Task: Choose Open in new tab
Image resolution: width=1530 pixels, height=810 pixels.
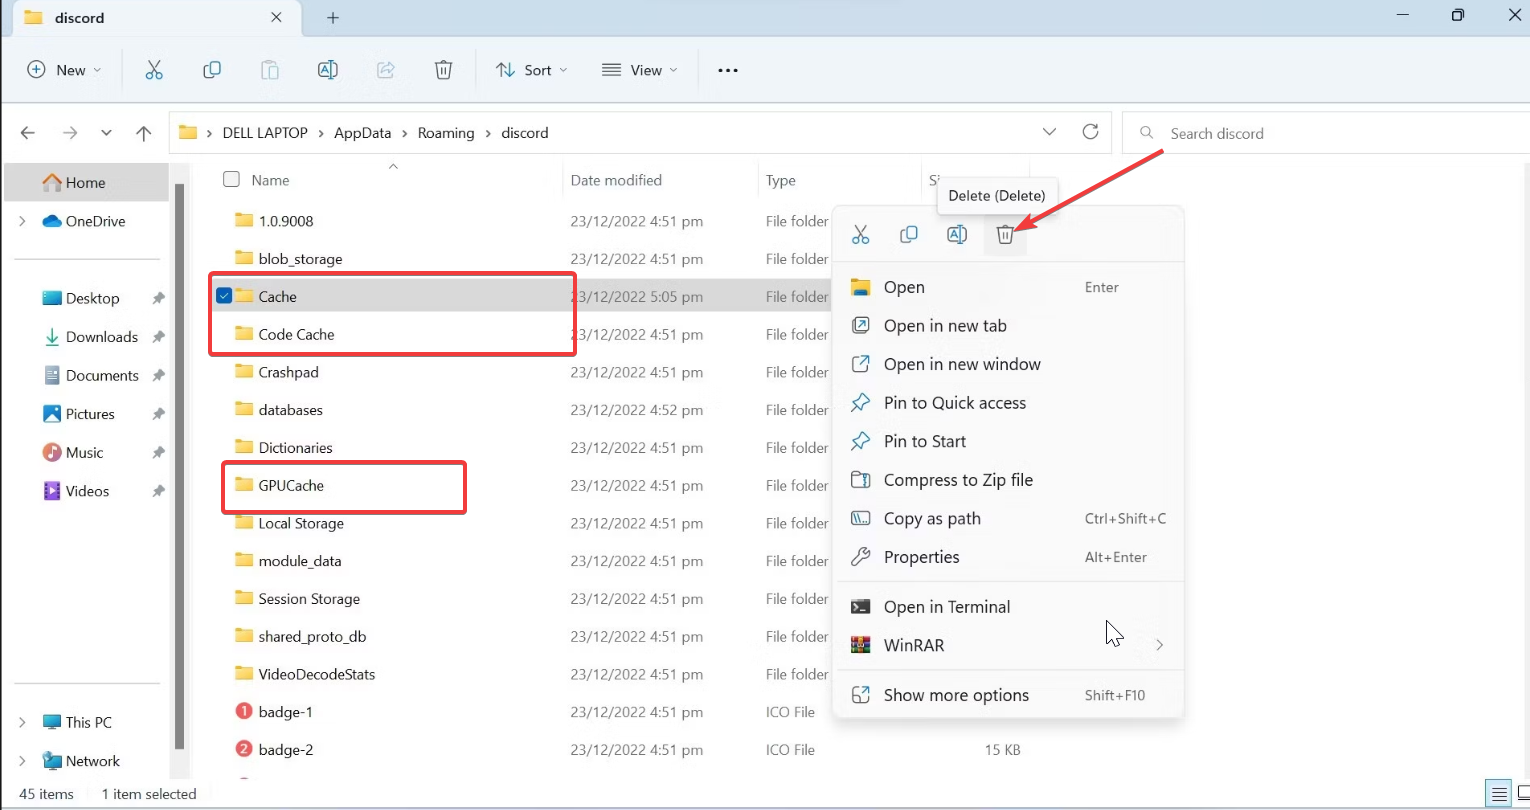Action: point(1009,326)
